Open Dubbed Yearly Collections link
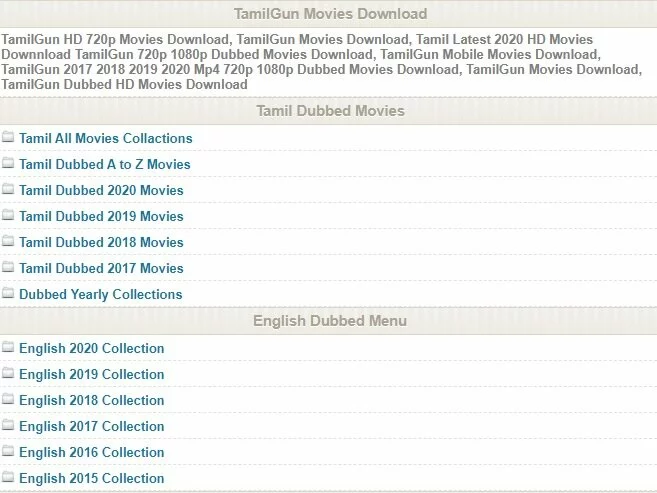Viewport: 657px width, 493px height. point(101,294)
